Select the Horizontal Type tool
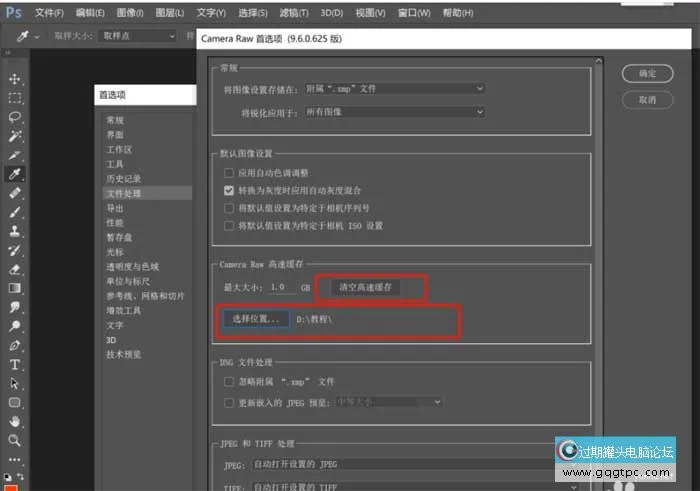Screen dimensions: 700x491 point(15,364)
